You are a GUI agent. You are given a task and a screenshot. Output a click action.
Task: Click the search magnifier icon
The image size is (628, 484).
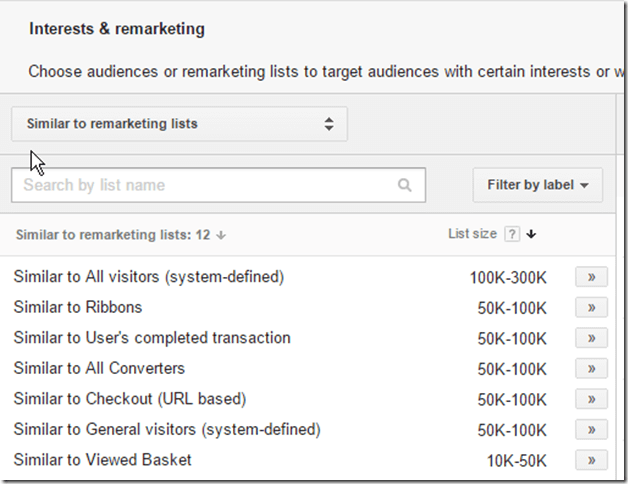404,185
